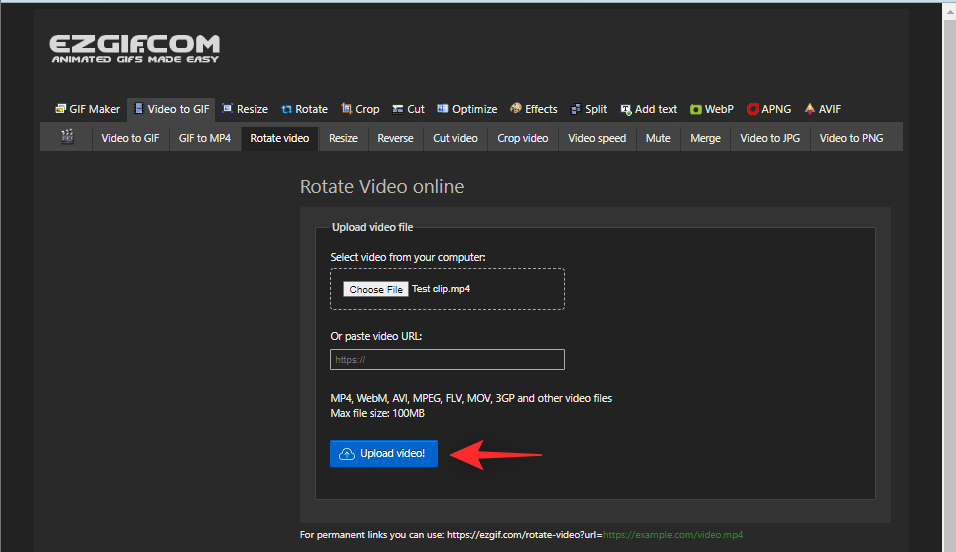Screen dimensions: 956x552
Task: Open the Crop video tab
Action: (x=523, y=138)
